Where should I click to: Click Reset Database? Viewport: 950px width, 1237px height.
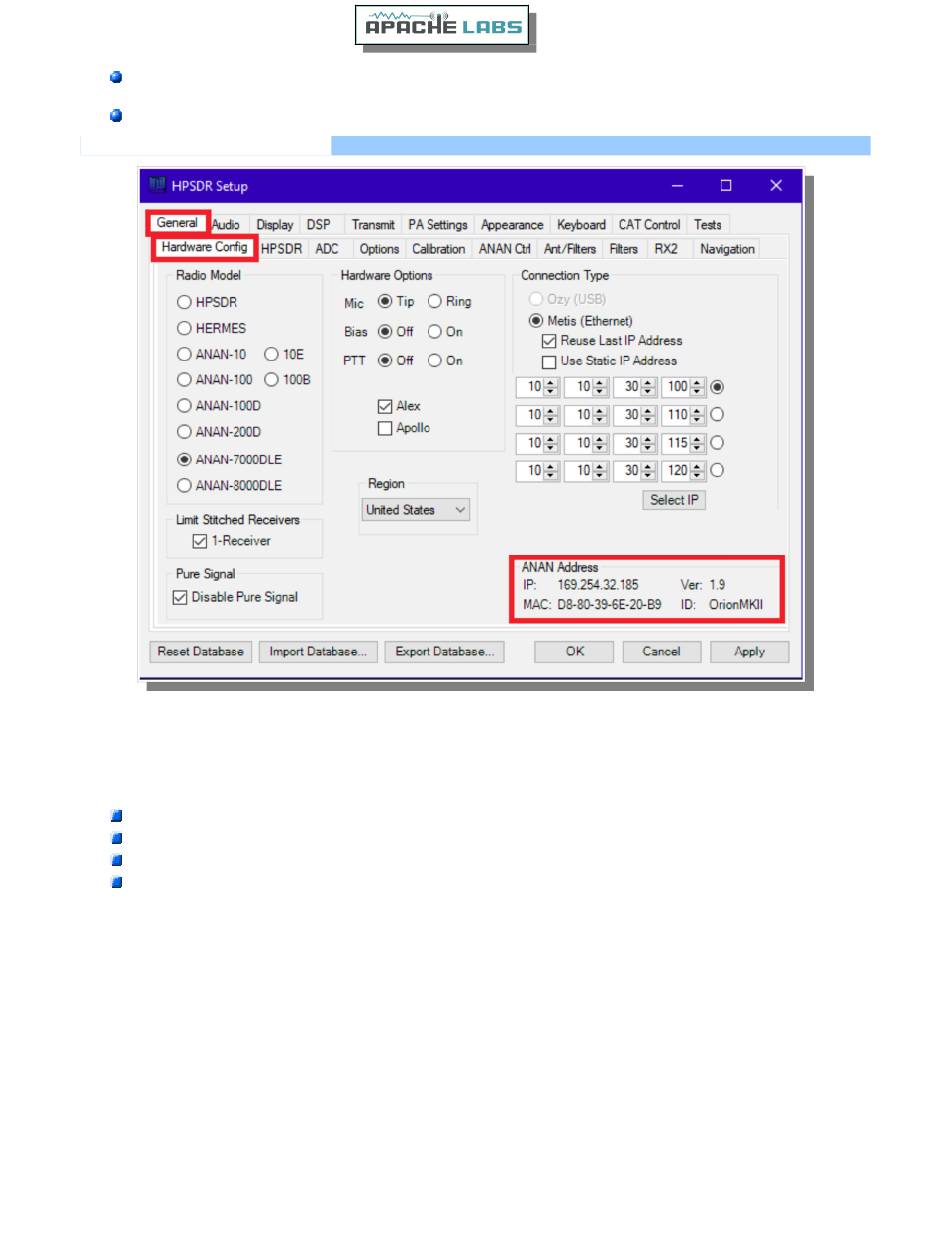(201, 652)
